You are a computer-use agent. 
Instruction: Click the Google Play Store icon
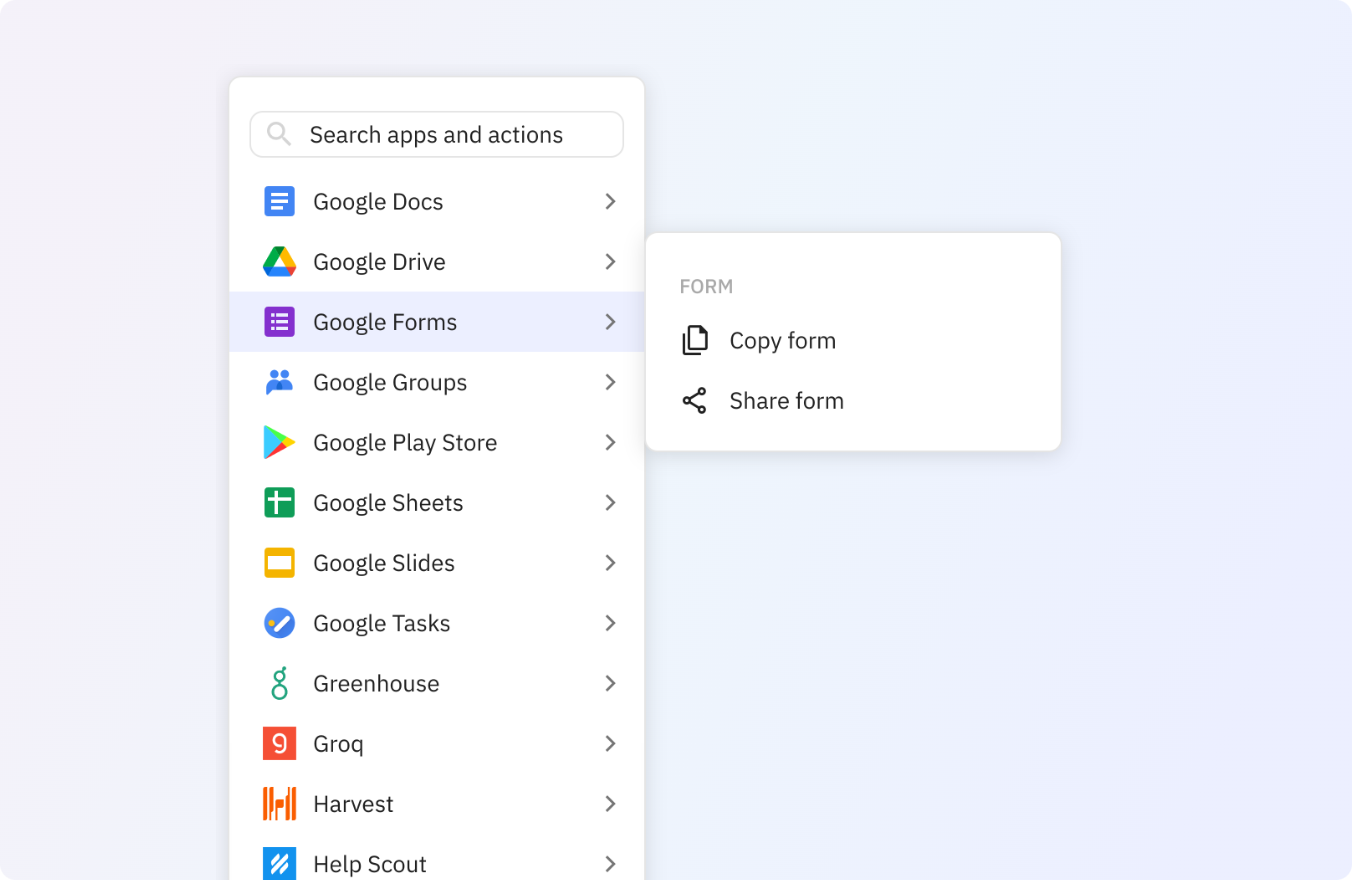279,442
